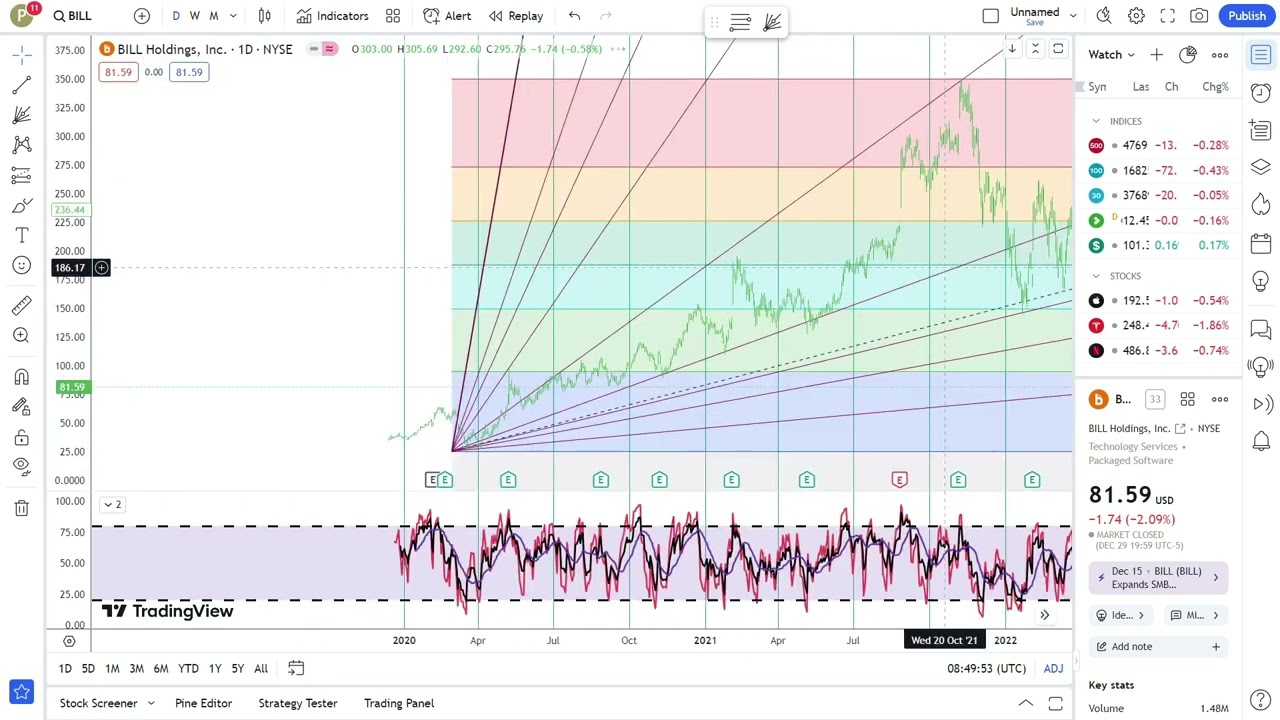Open watchlist advanced view pie icon
Image resolution: width=1280 pixels, height=720 pixels.
click(x=1187, y=55)
